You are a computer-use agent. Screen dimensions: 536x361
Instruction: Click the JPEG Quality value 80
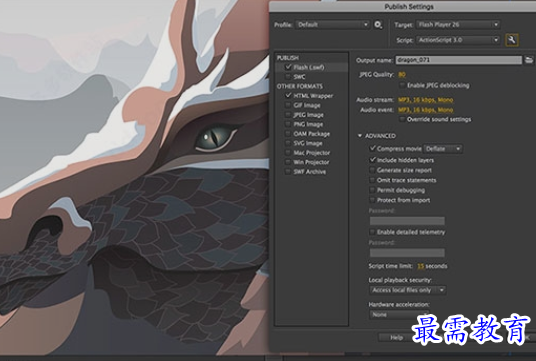pyautogui.click(x=402, y=74)
